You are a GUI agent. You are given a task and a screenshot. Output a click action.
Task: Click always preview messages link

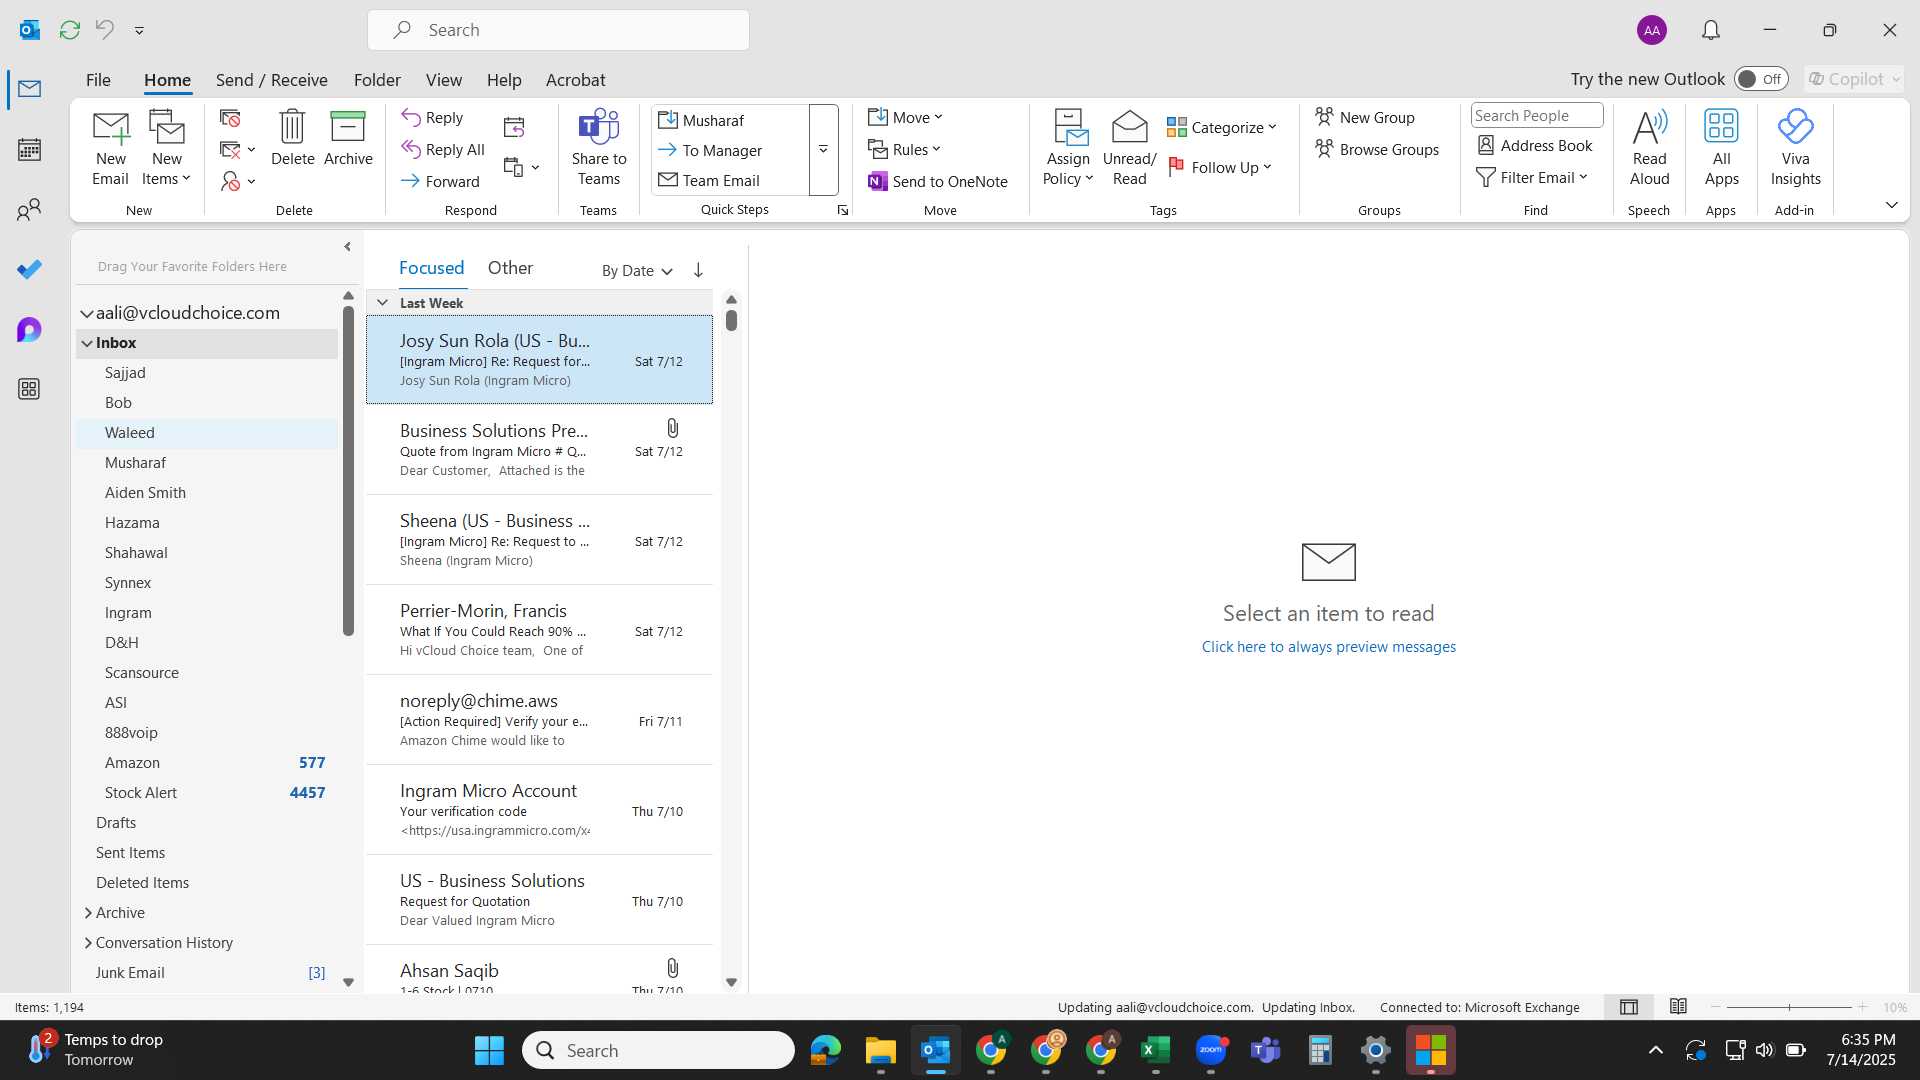coord(1328,647)
